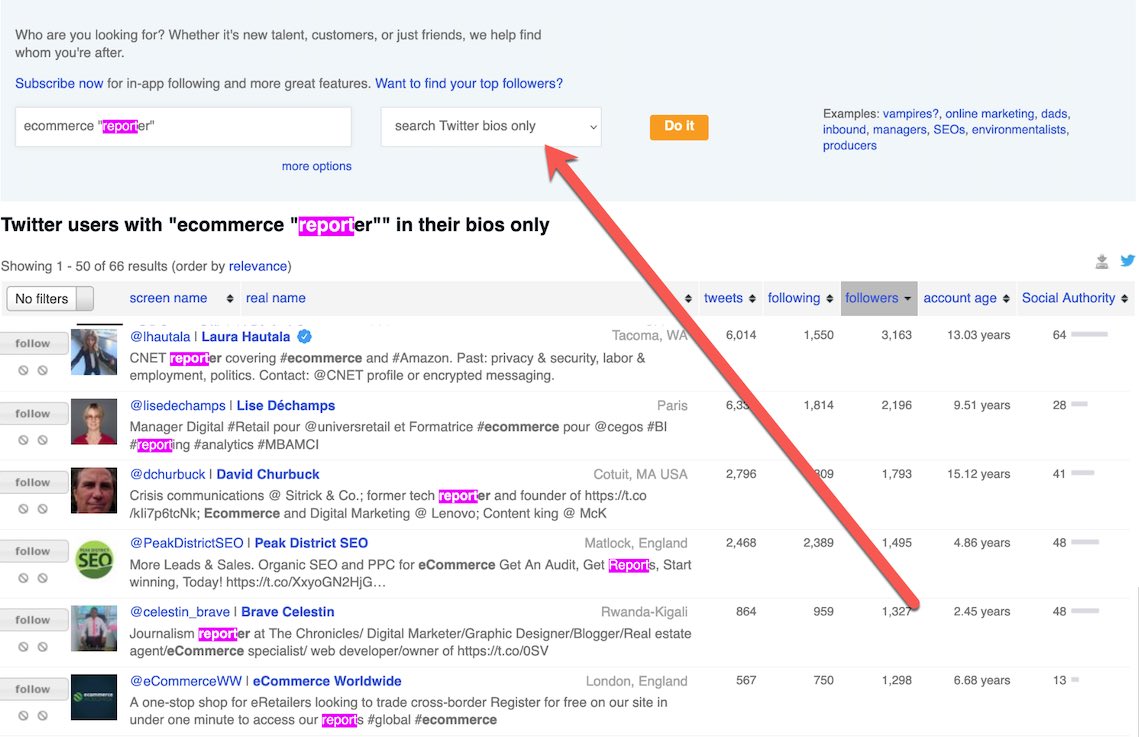The width and height of the screenshot is (1139, 737).
Task: Click the sort arrows beside the tweets column
Action: pos(752,299)
